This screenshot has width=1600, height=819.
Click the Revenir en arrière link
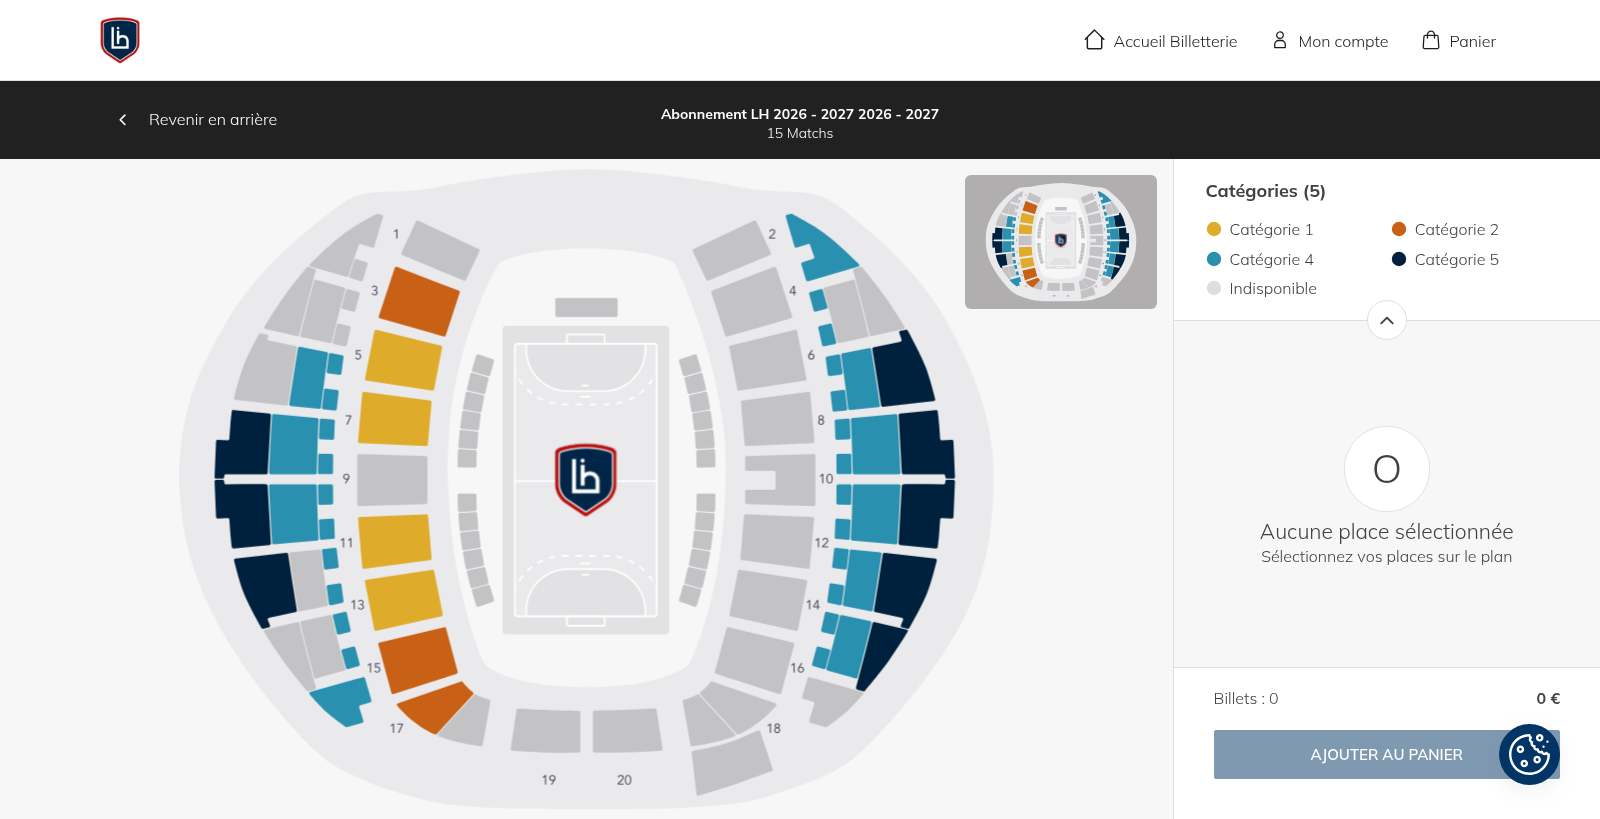pyautogui.click(x=213, y=119)
